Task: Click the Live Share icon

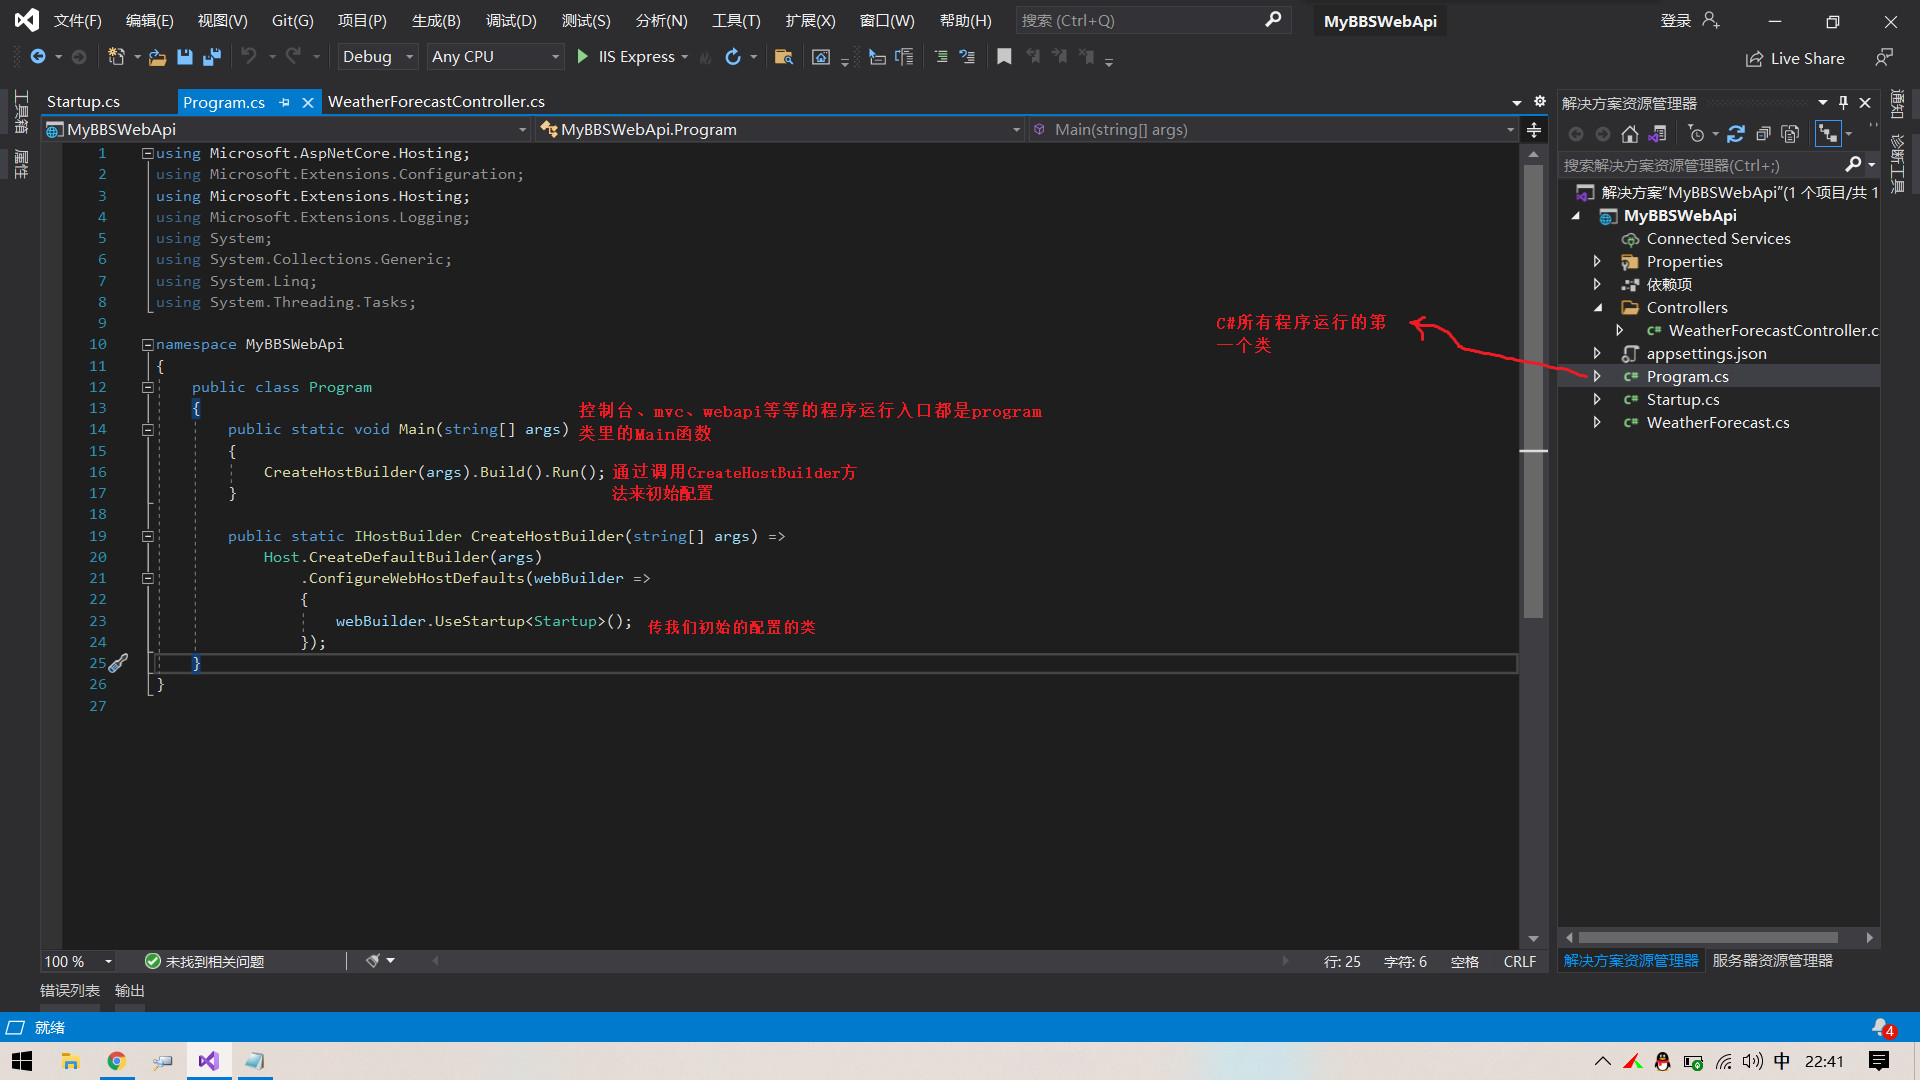Action: tap(1754, 59)
